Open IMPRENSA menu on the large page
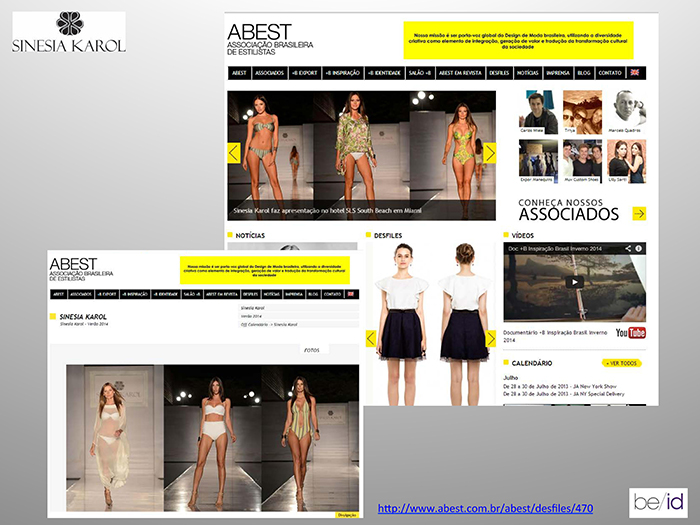The height and width of the screenshot is (525, 700). (x=558, y=73)
